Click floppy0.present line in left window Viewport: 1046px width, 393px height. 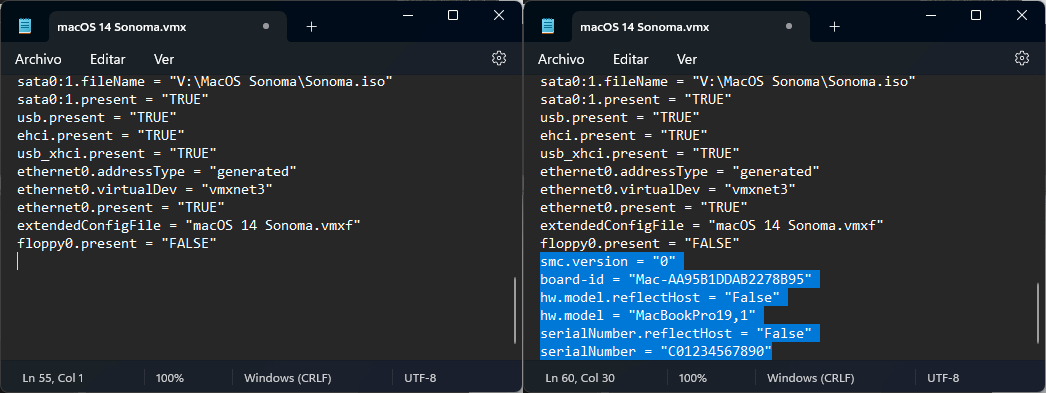click(117, 244)
